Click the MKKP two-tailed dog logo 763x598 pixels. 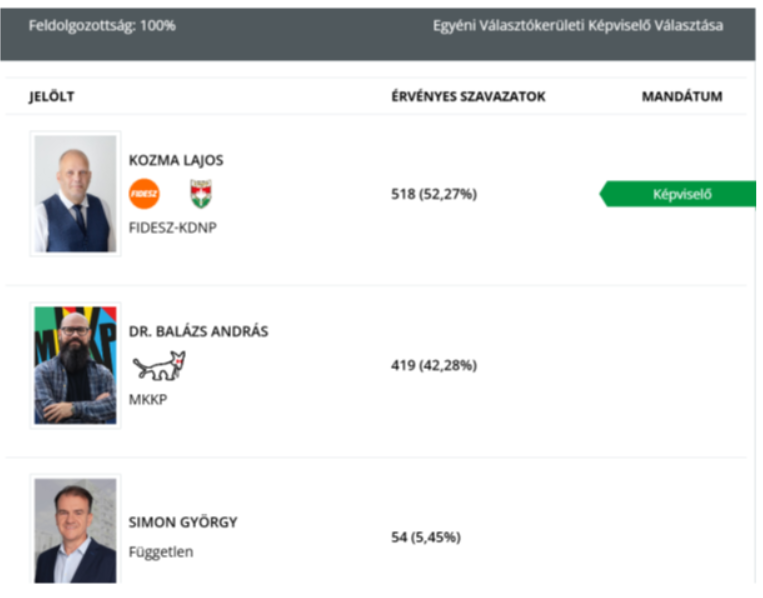coord(159,366)
